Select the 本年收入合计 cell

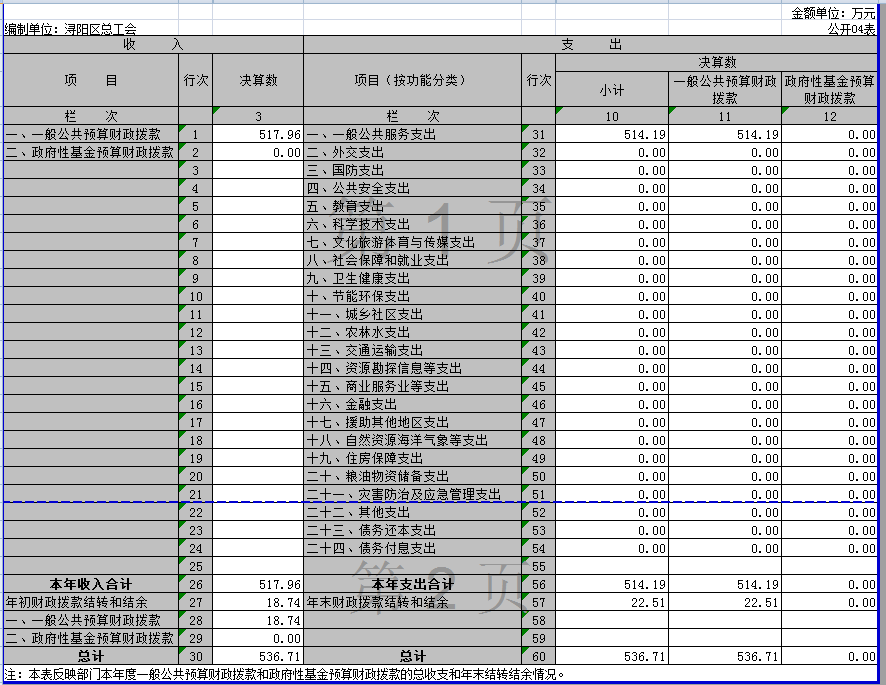(88, 584)
